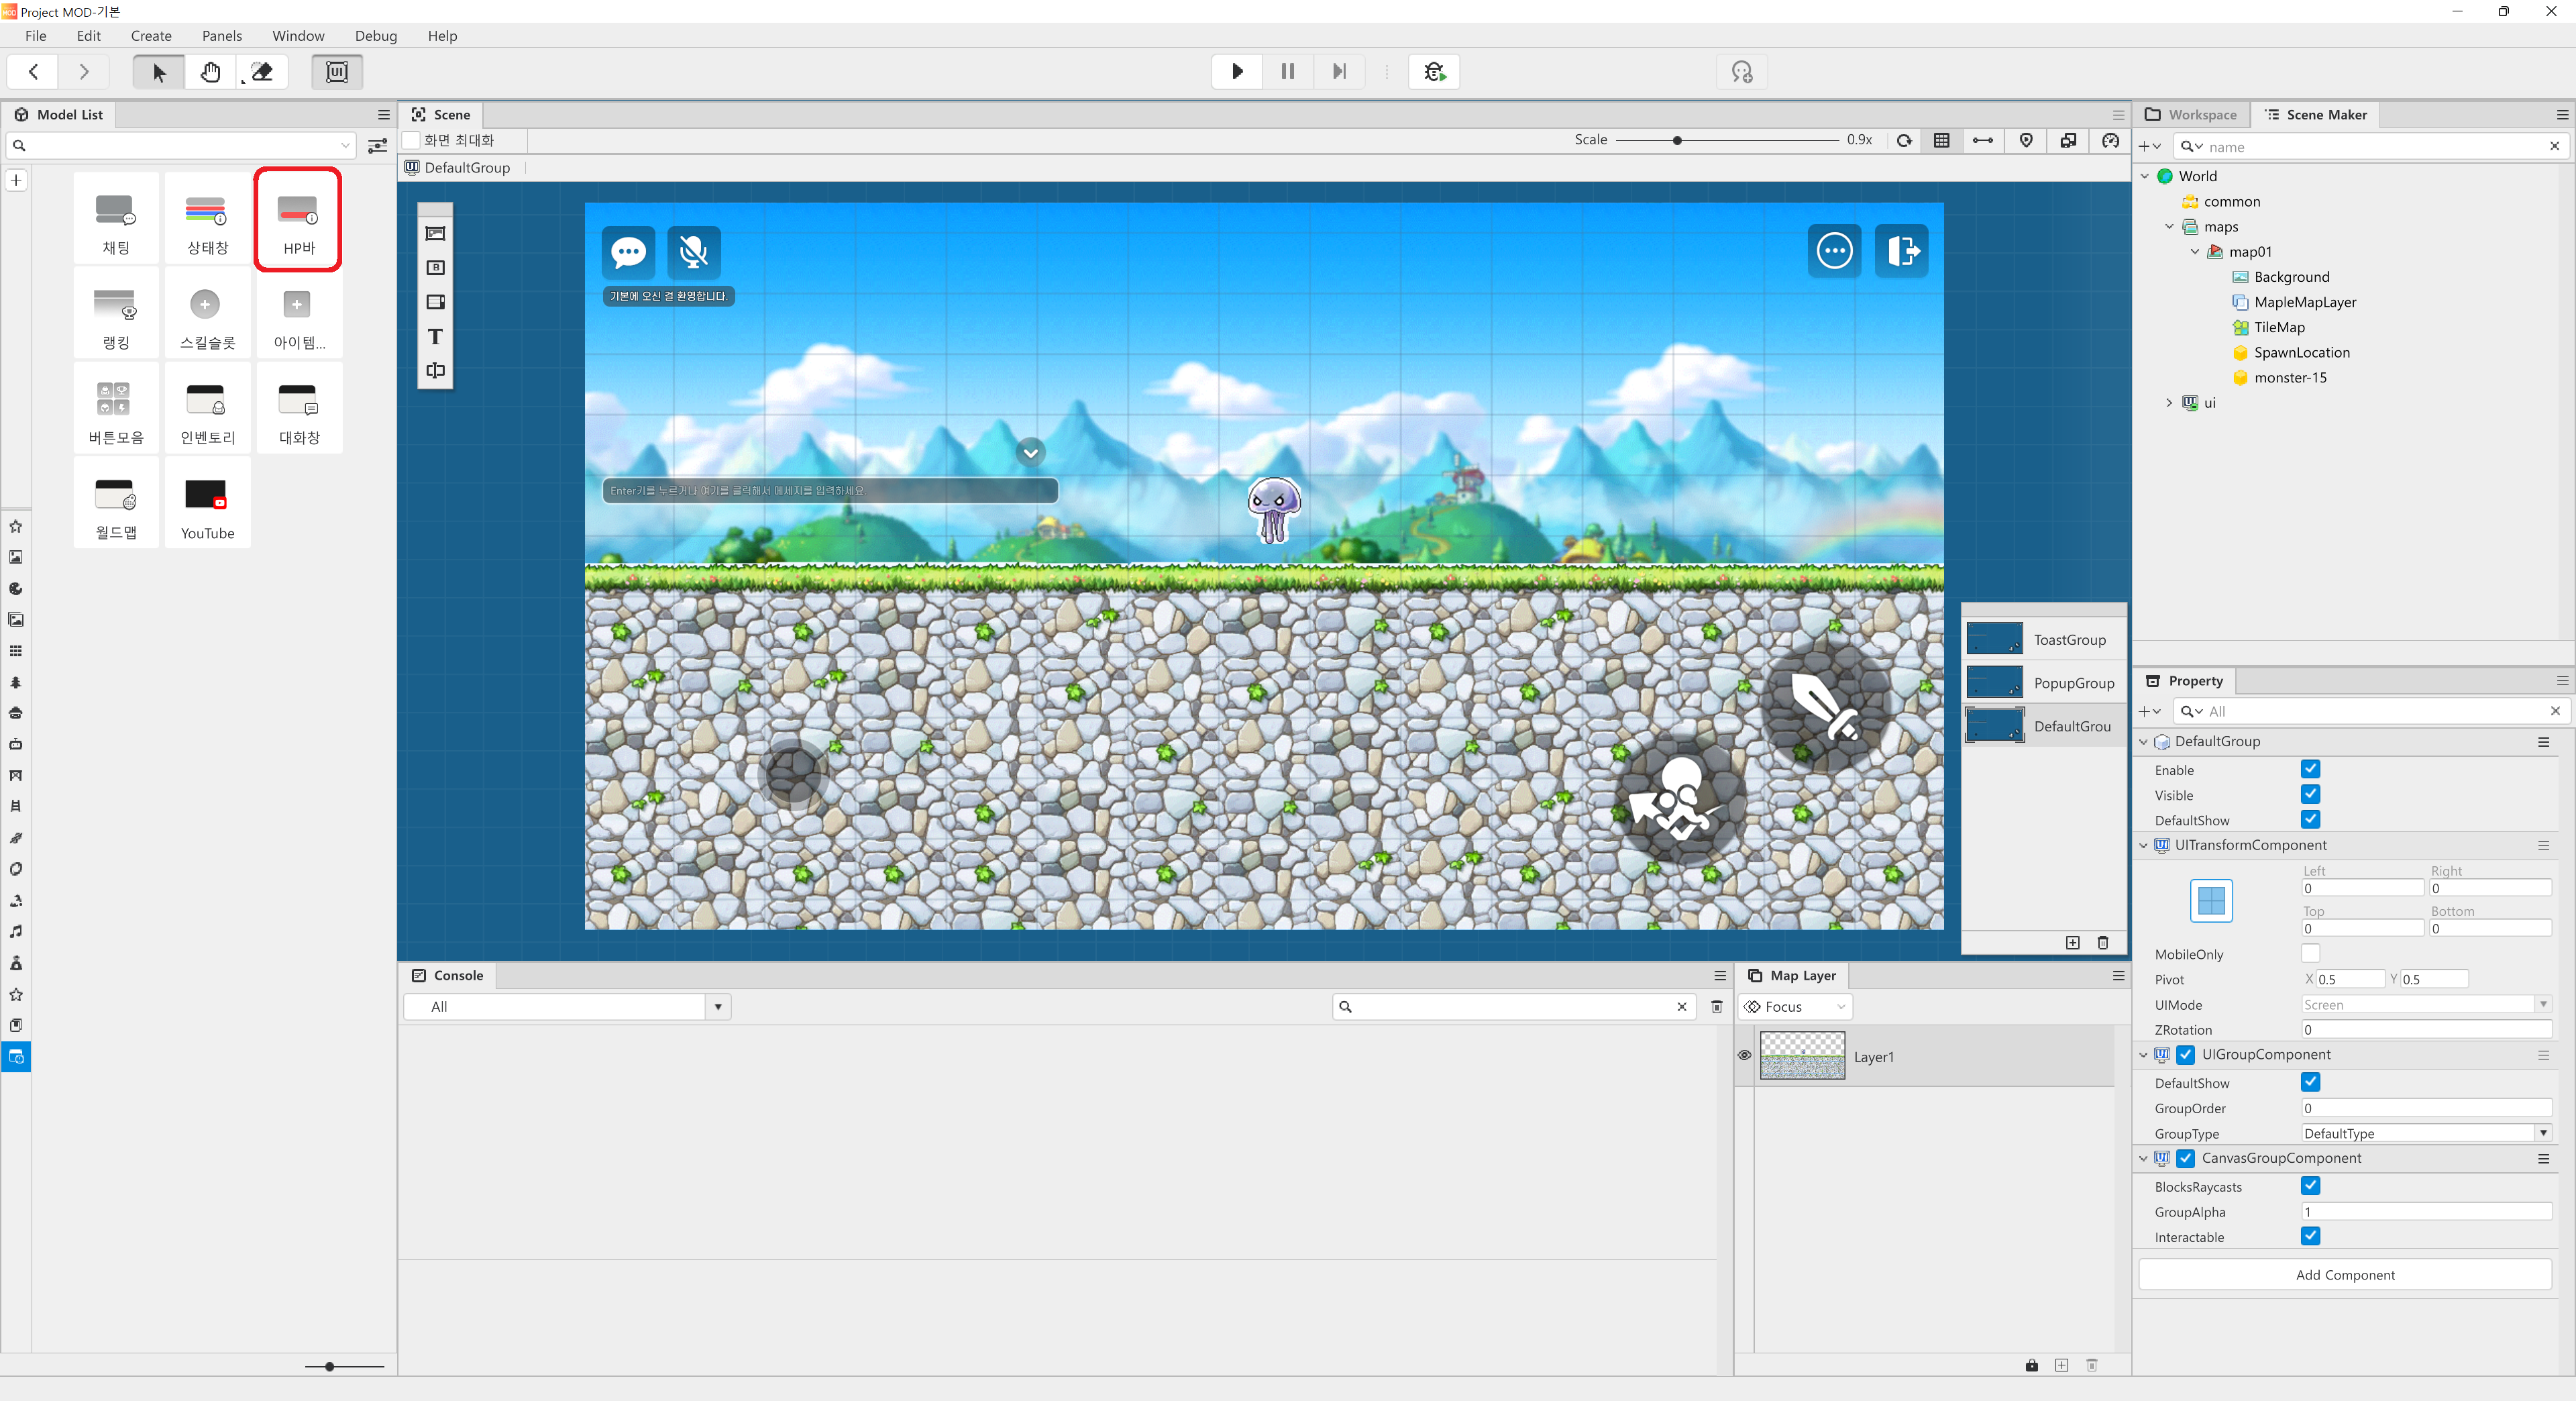Collapse the CanvasGroupComponent section
Image resolution: width=2576 pixels, height=1401 pixels.
(x=2144, y=1158)
